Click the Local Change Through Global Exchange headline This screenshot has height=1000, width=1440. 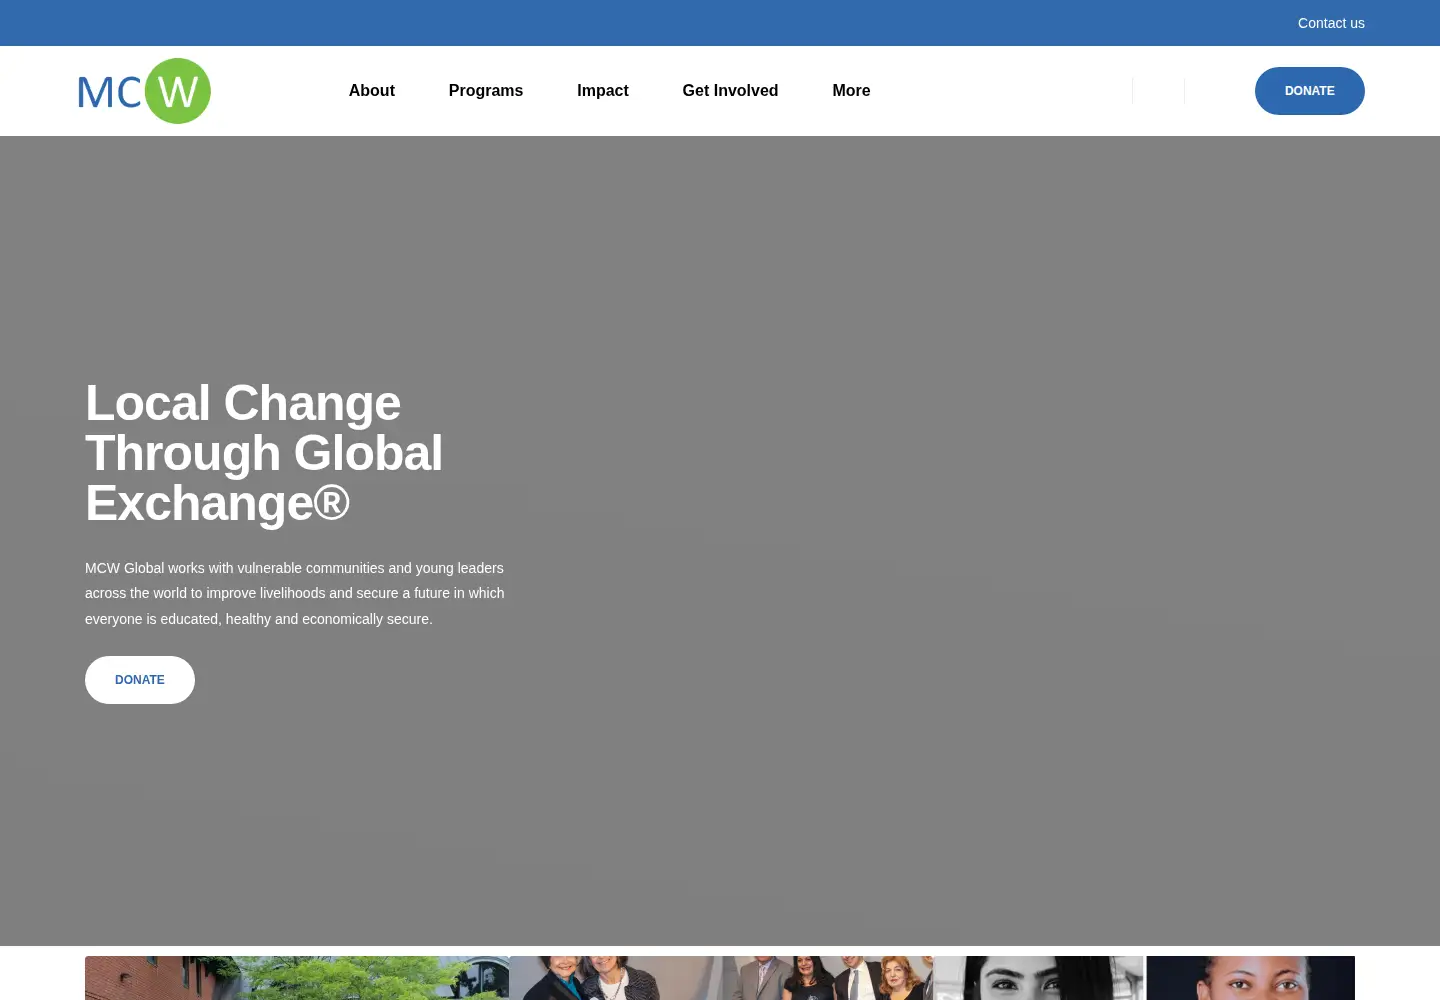pyautogui.click(x=264, y=453)
